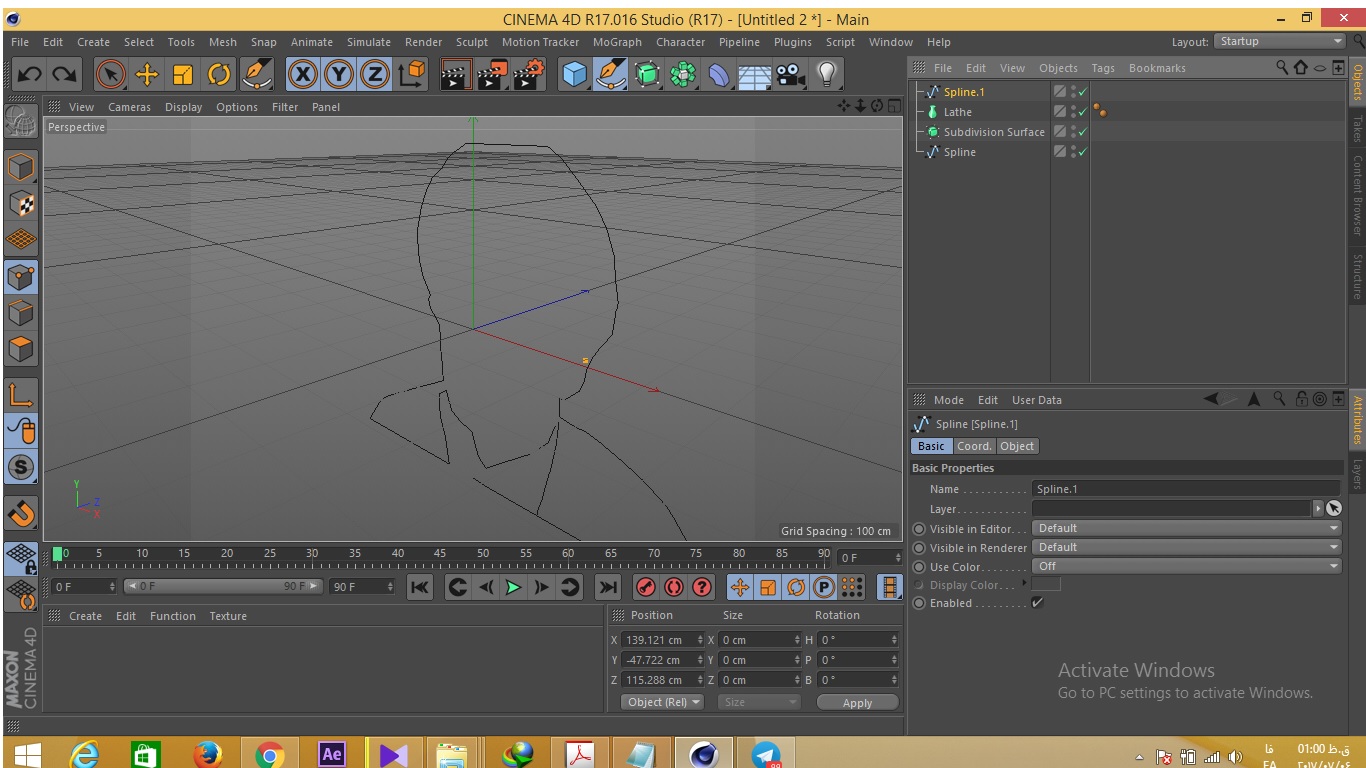Click the blue Bend deformer icon
The width and height of the screenshot is (1366, 768).
tap(719, 74)
